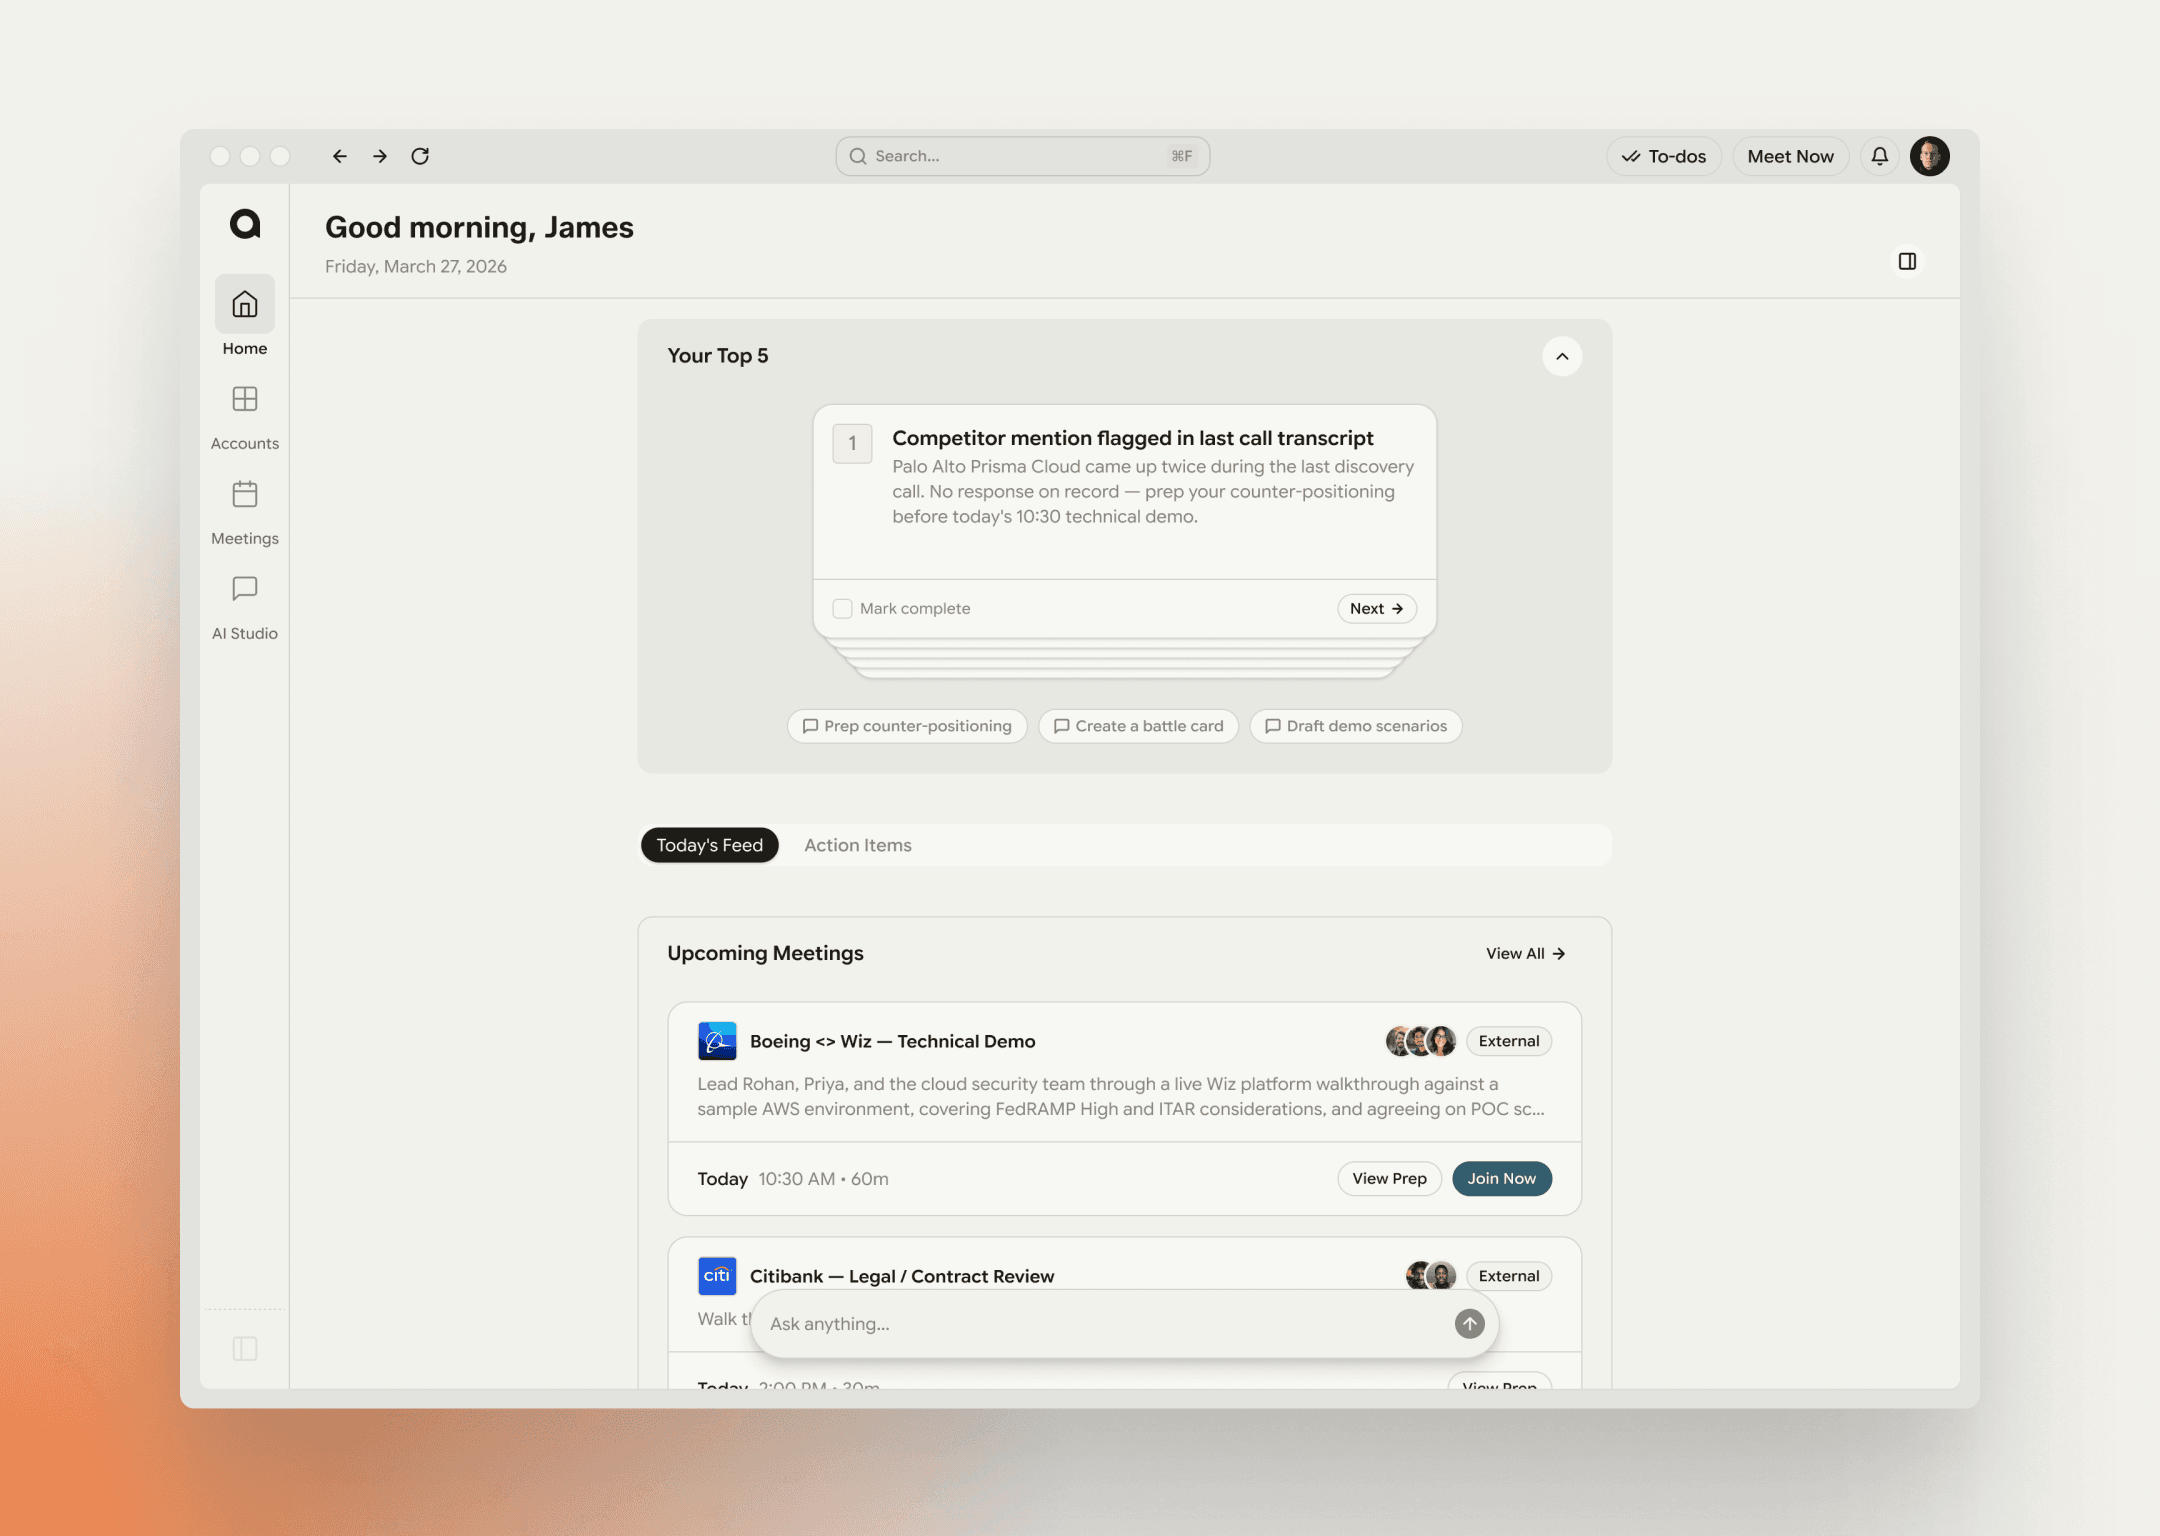Toggle the right side panel icon
The width and height of the screenshot is (2160, 1536).
tap(1908, 261)
